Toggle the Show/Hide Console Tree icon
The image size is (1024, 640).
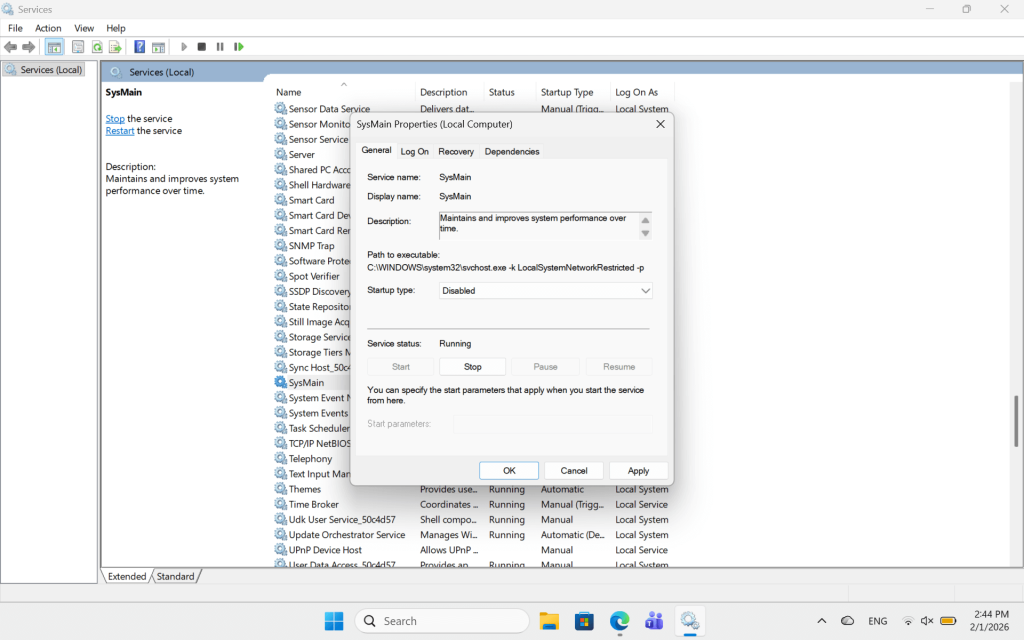click(56, 46)
